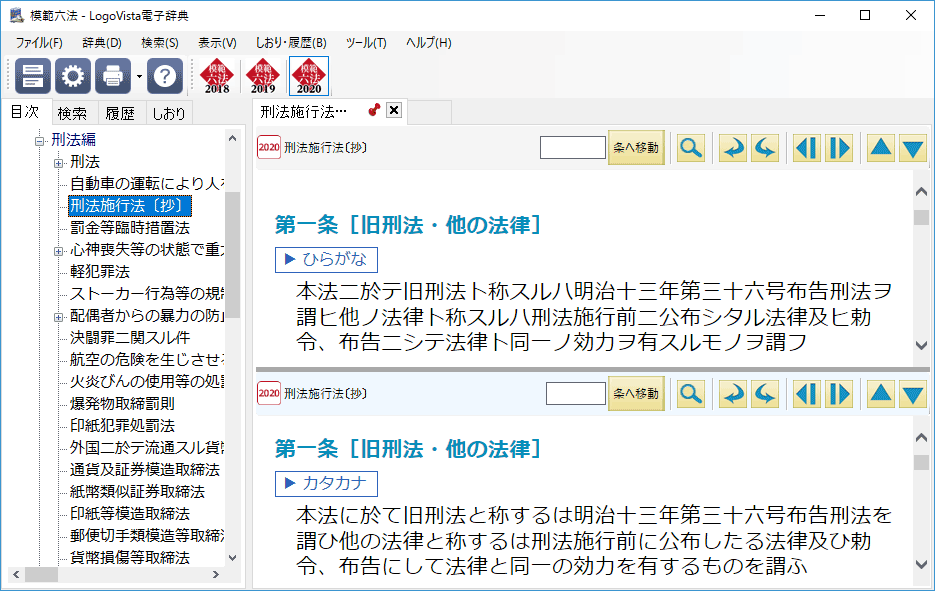Click curved back arrow in upper pane

pyautogui.click(x=733, y=147)
